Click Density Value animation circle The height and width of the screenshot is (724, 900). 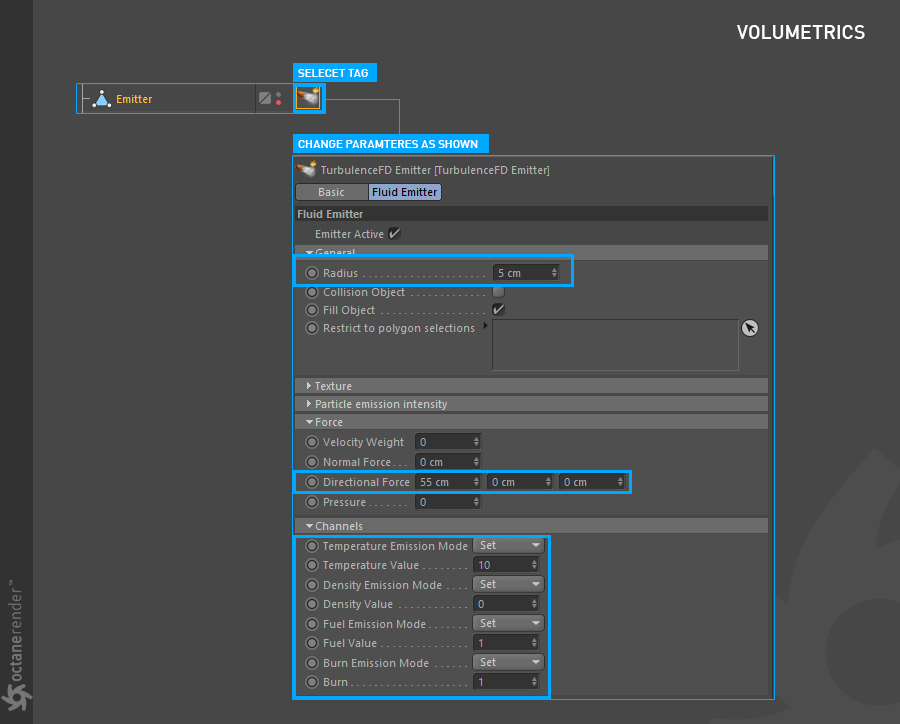[x=312, y=604]
